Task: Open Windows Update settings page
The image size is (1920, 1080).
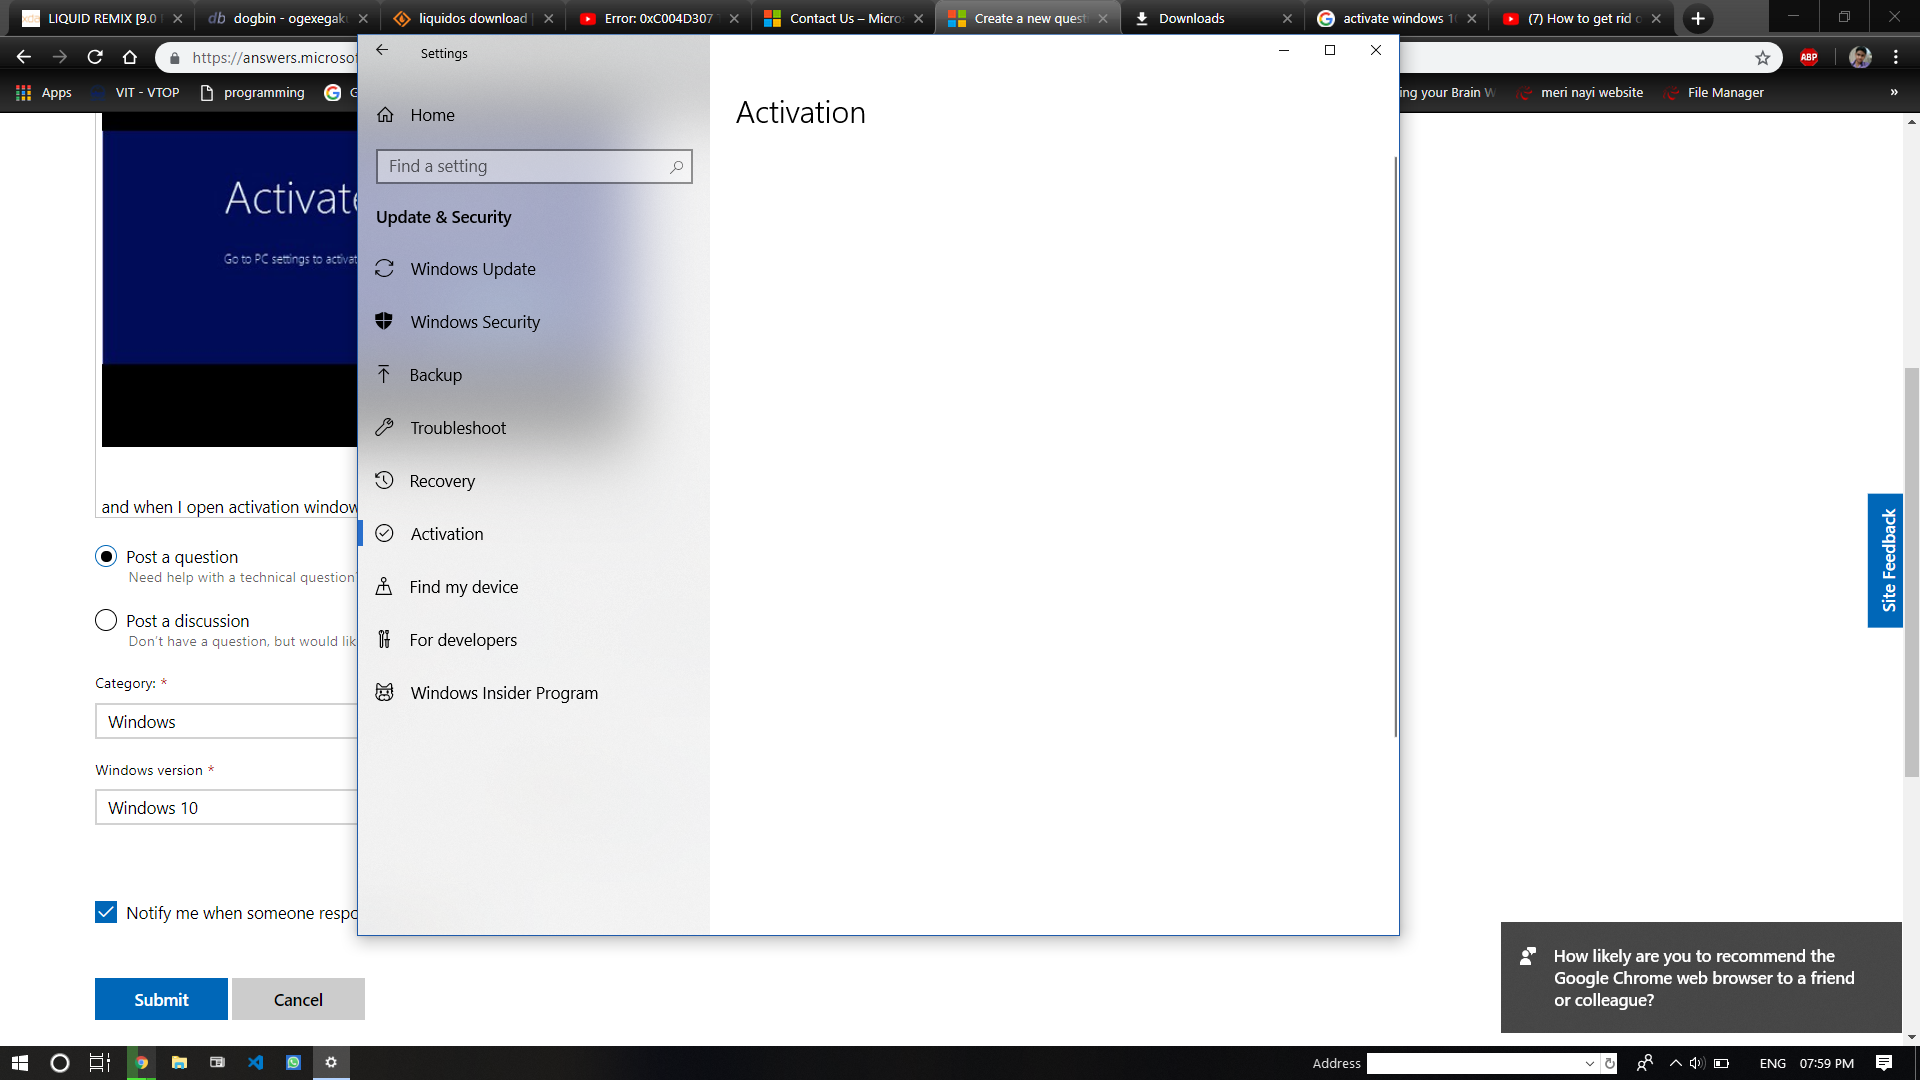Action: pos(473,269)
